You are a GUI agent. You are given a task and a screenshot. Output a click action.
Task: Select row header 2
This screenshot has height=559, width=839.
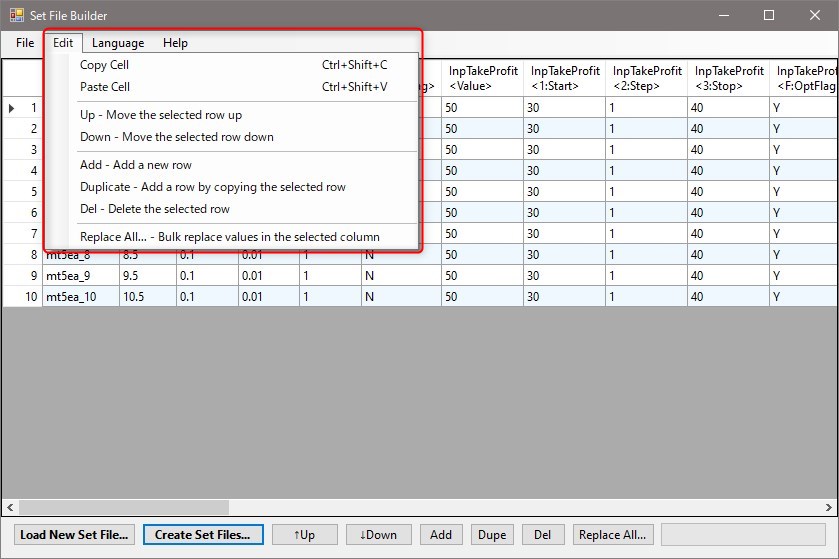pyautogui.click(x=22, y=128)
